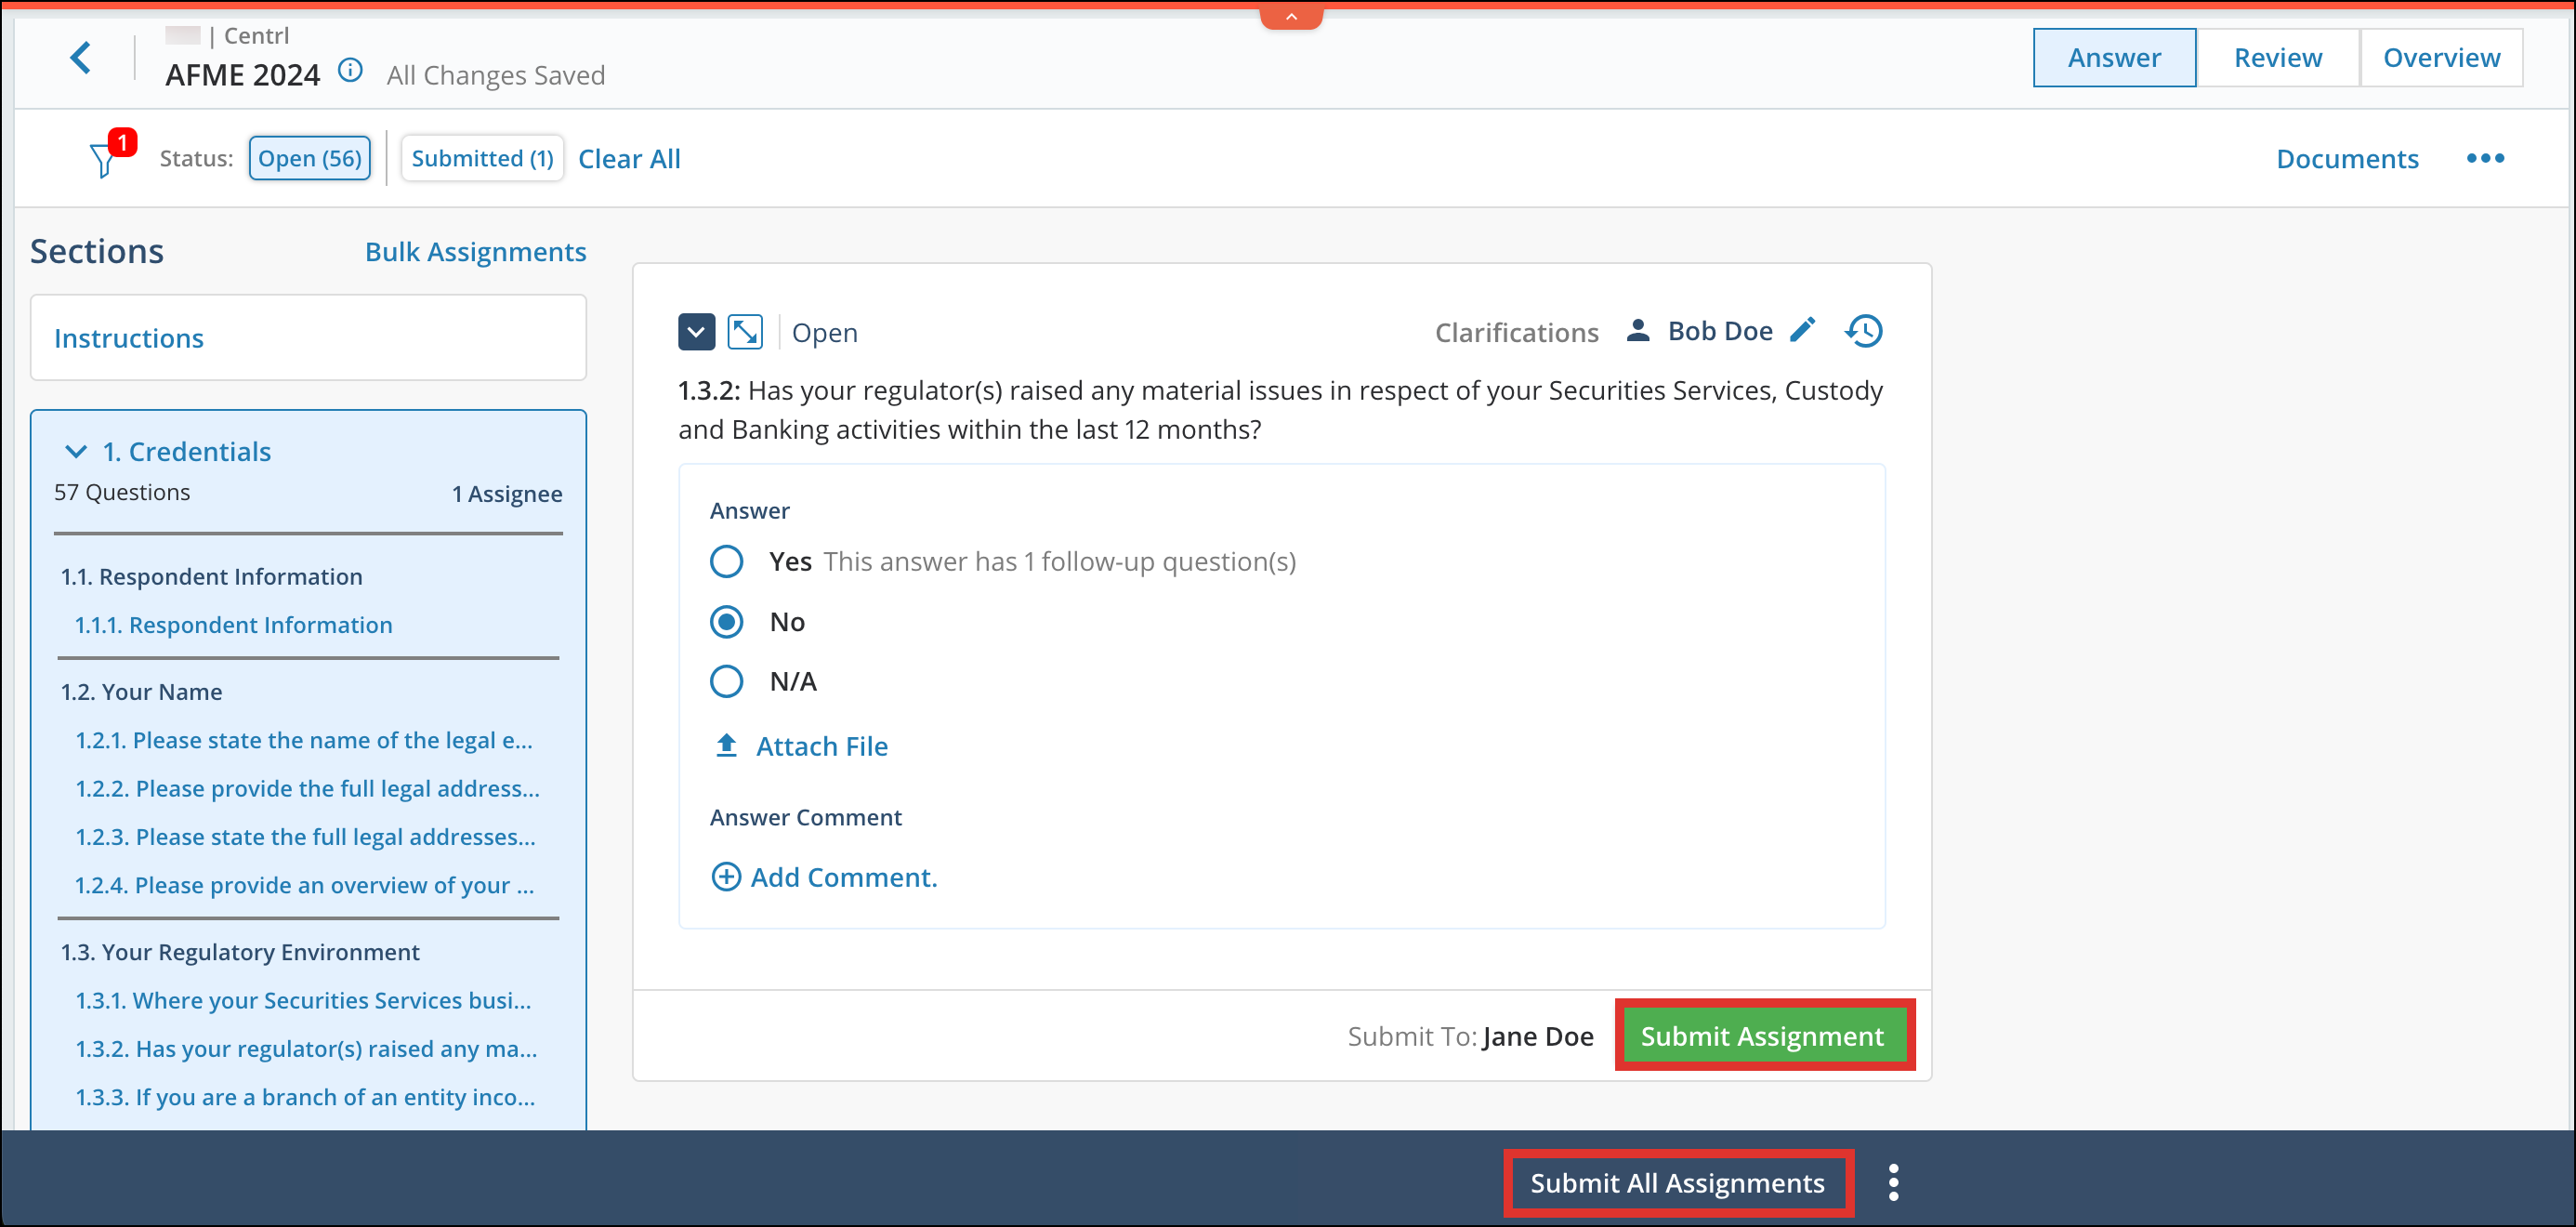Image resolution: width=2576 pixels, height=1227 pixels.
Task: Open question 1.3.2 in expanded full view
Action: tap(744, 331)
